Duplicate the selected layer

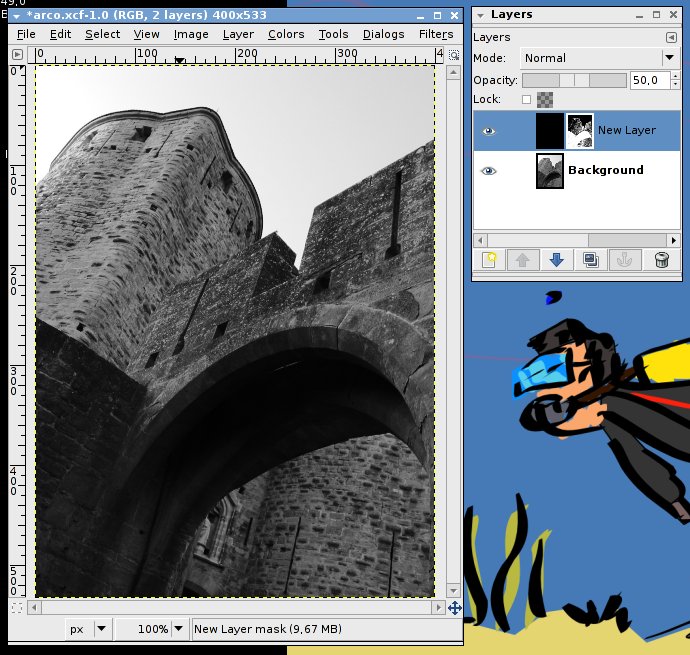591,260
